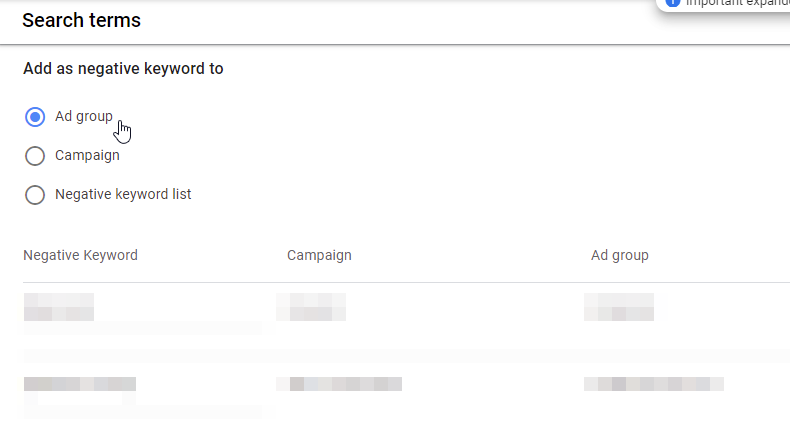Click first row blurred ad group cell
Viewport: 790px width, 426px height.
click(619, 307)
